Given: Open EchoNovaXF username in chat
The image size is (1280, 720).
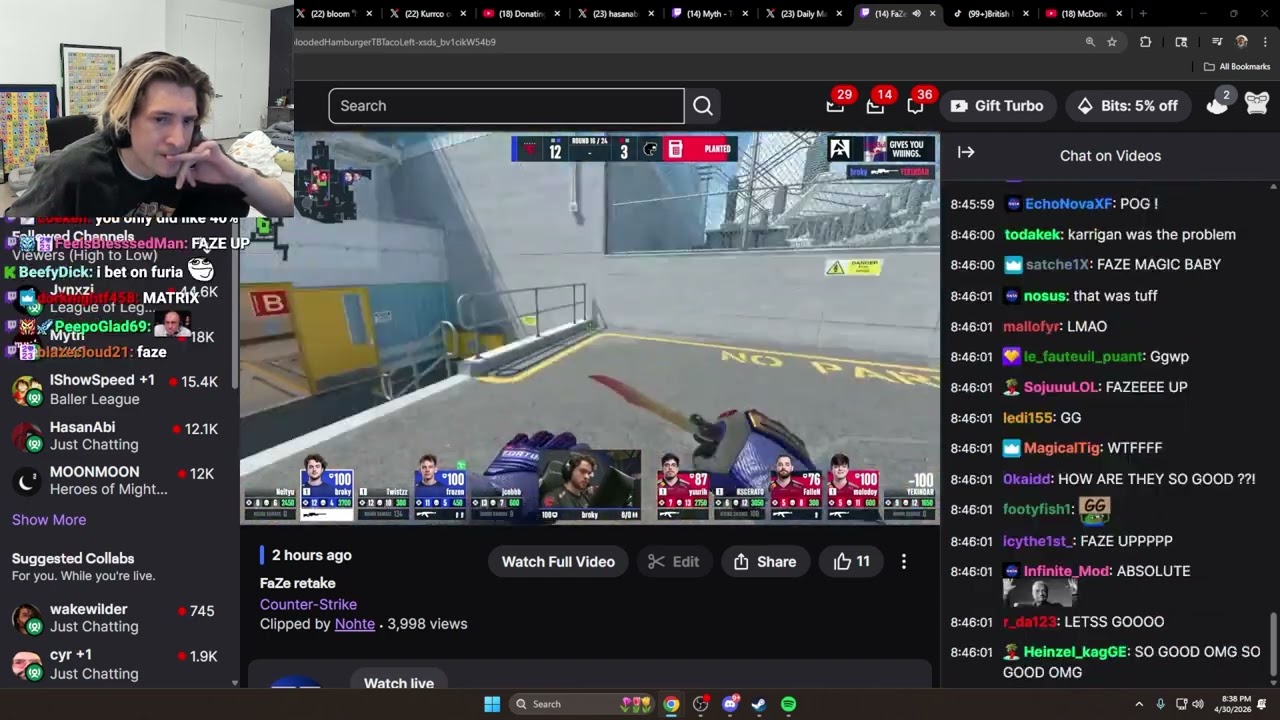Looking at the screenshot, I should point(1068,204).
